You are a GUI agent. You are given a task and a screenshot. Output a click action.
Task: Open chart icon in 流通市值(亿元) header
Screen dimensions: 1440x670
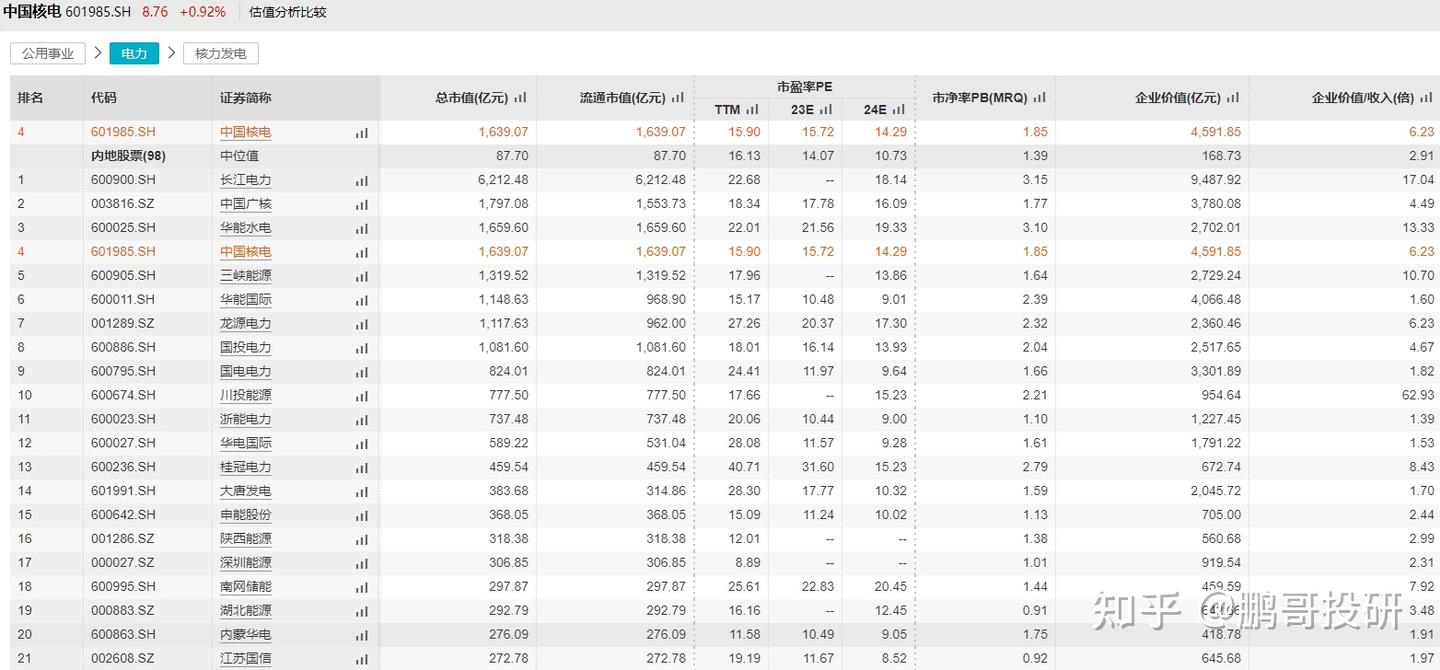click(678, 98)
